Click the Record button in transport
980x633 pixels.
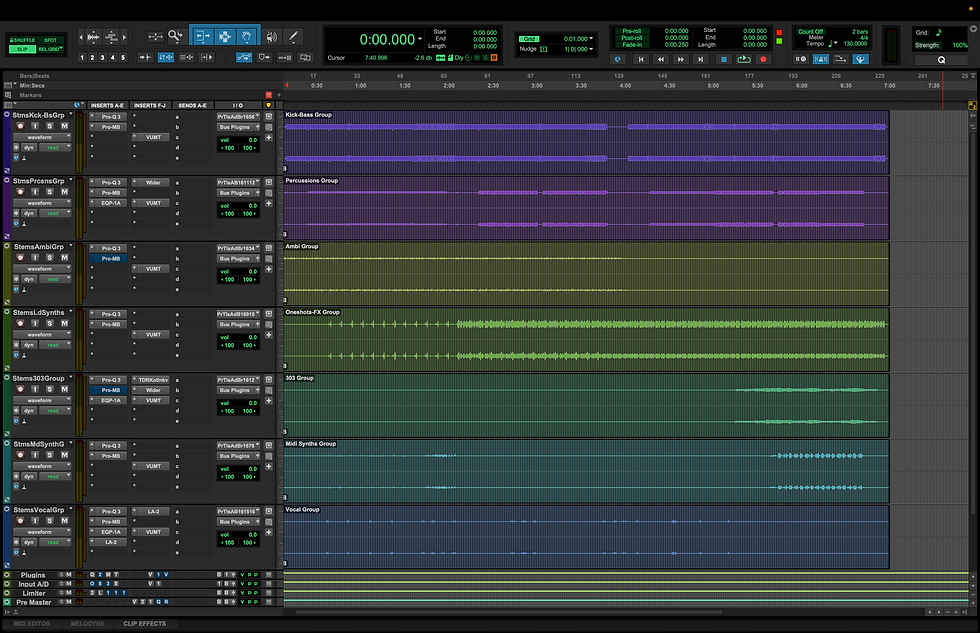[763, 59]
